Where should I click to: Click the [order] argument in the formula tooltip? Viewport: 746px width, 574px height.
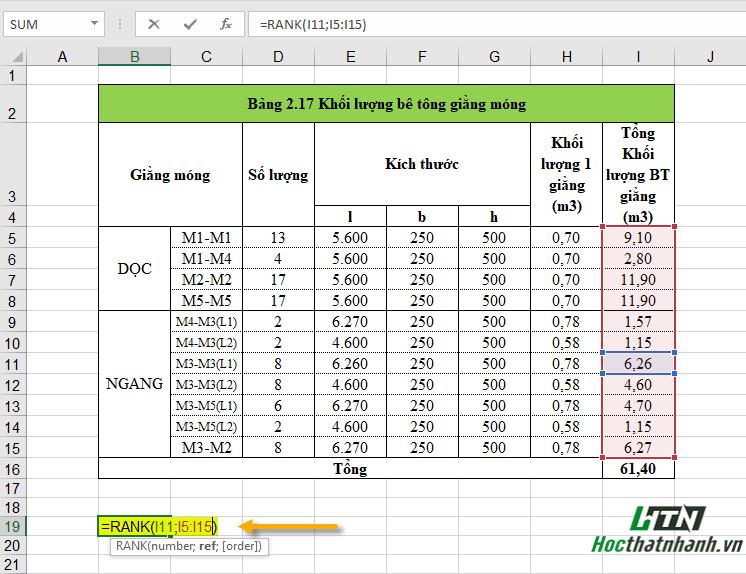[x=244, y=546]
